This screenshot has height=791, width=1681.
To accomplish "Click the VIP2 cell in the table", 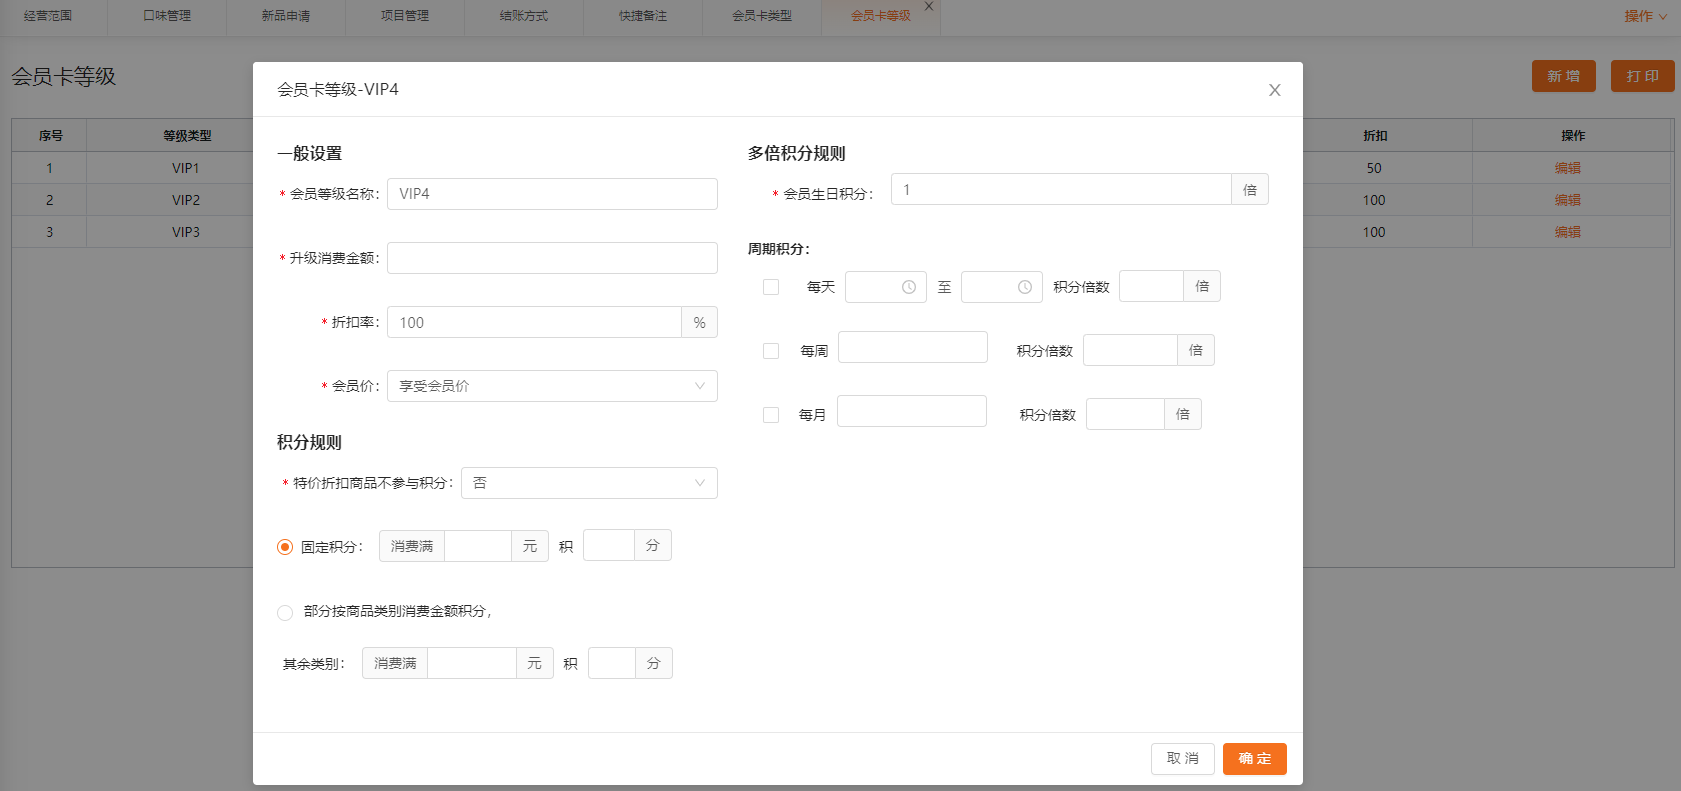I will [186, 200].
